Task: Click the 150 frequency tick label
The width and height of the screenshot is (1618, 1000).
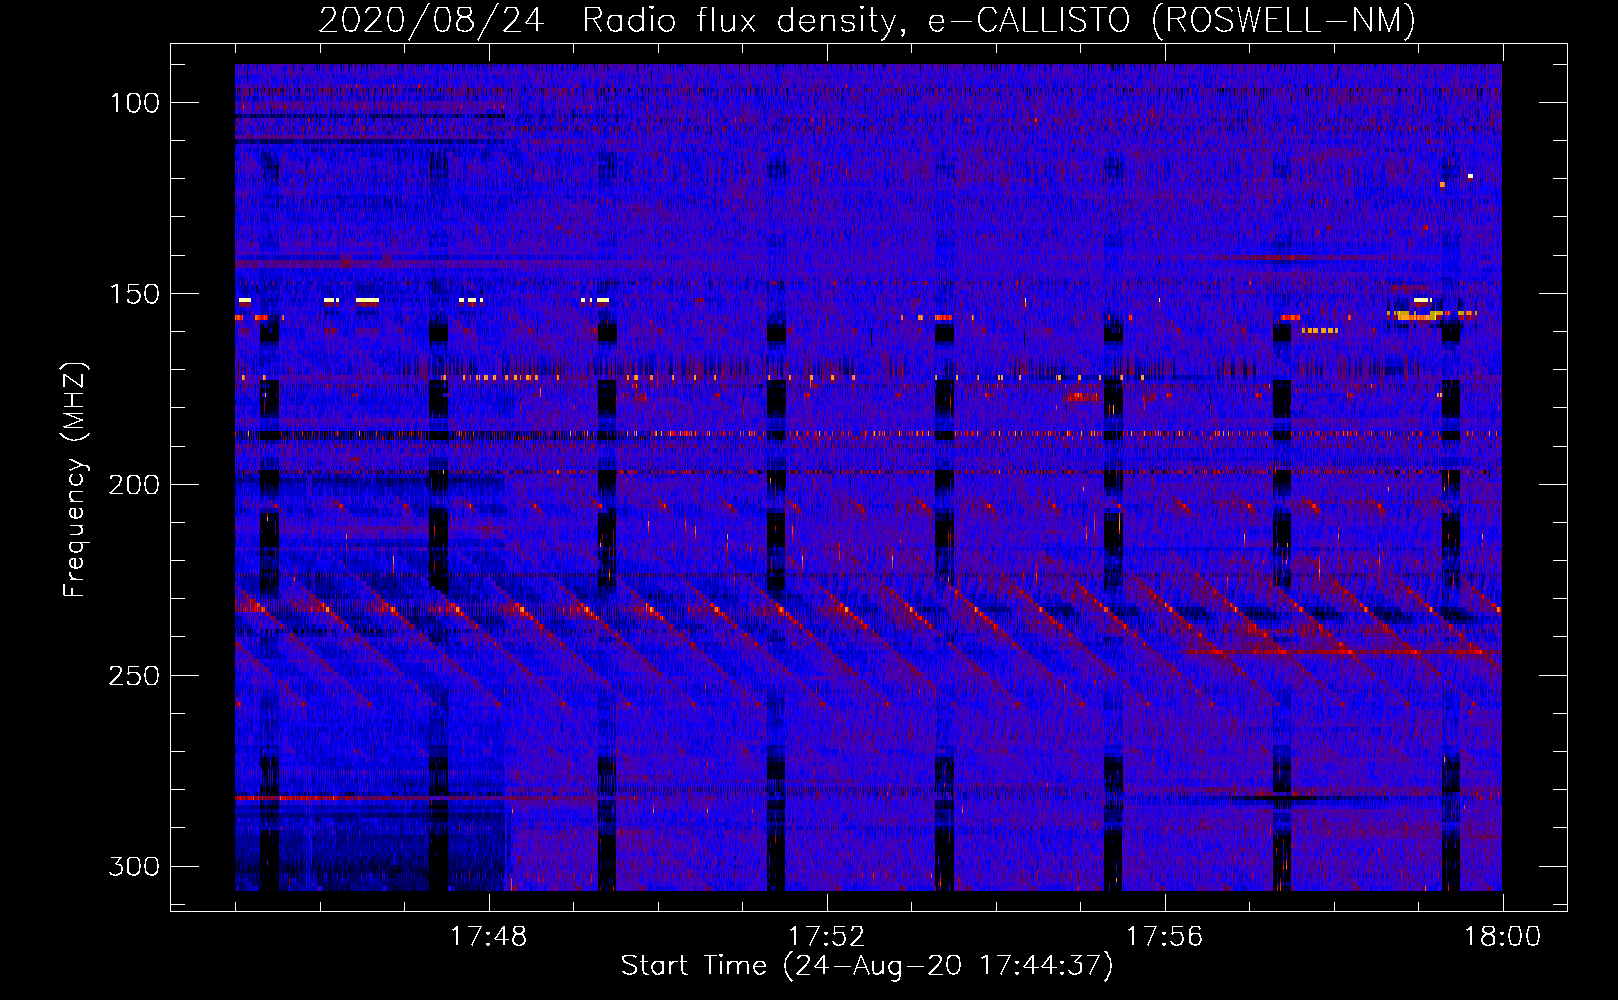Action: pos(134,294)
